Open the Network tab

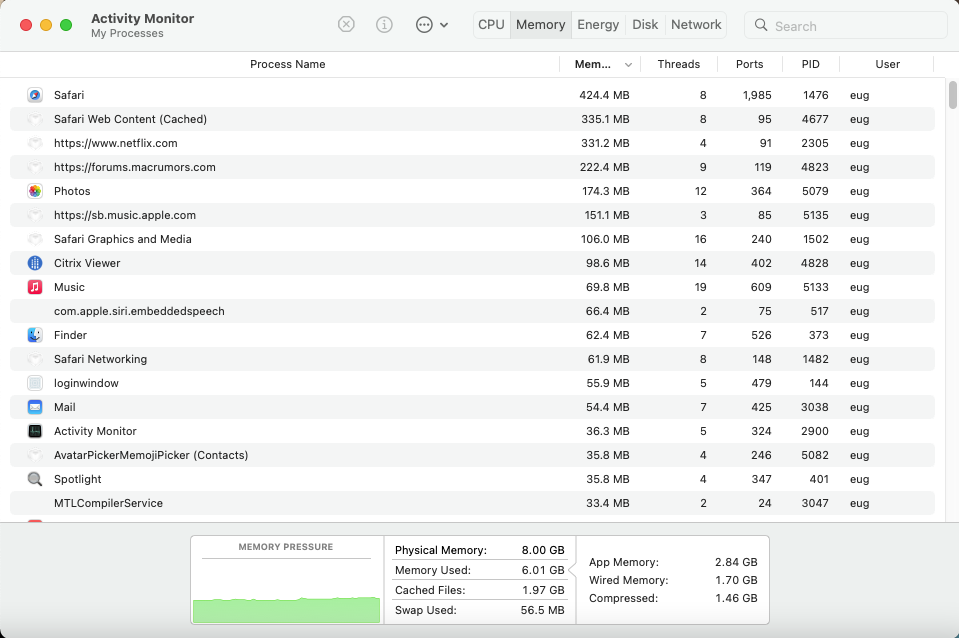(x=696, y=24)
